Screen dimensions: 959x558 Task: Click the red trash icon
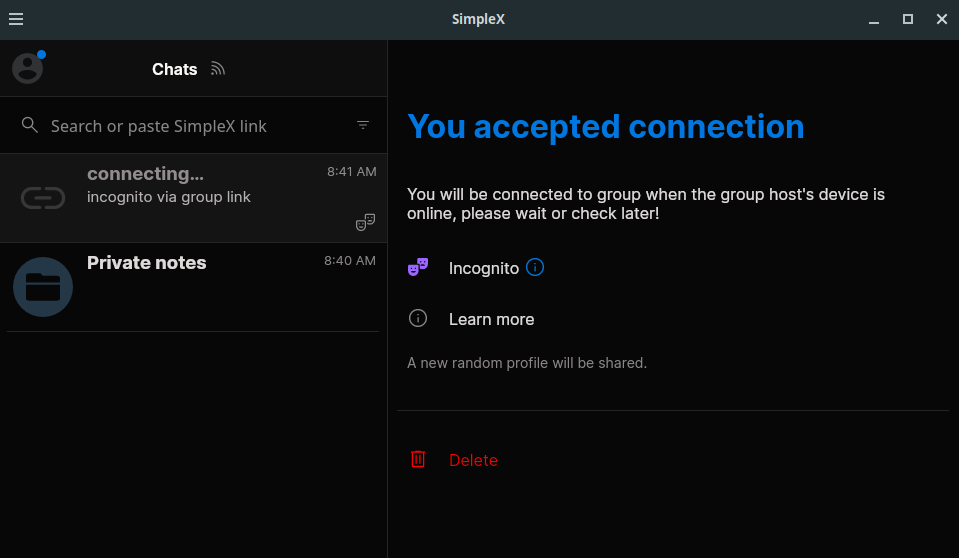click(418, 459)
